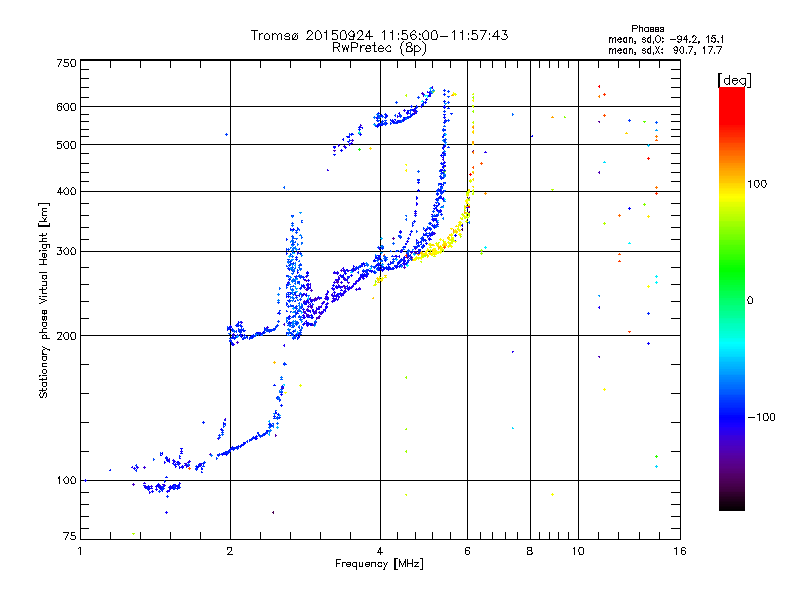Click the '10' frequency axis tick label
800x600 pixels.
[578, 551]
